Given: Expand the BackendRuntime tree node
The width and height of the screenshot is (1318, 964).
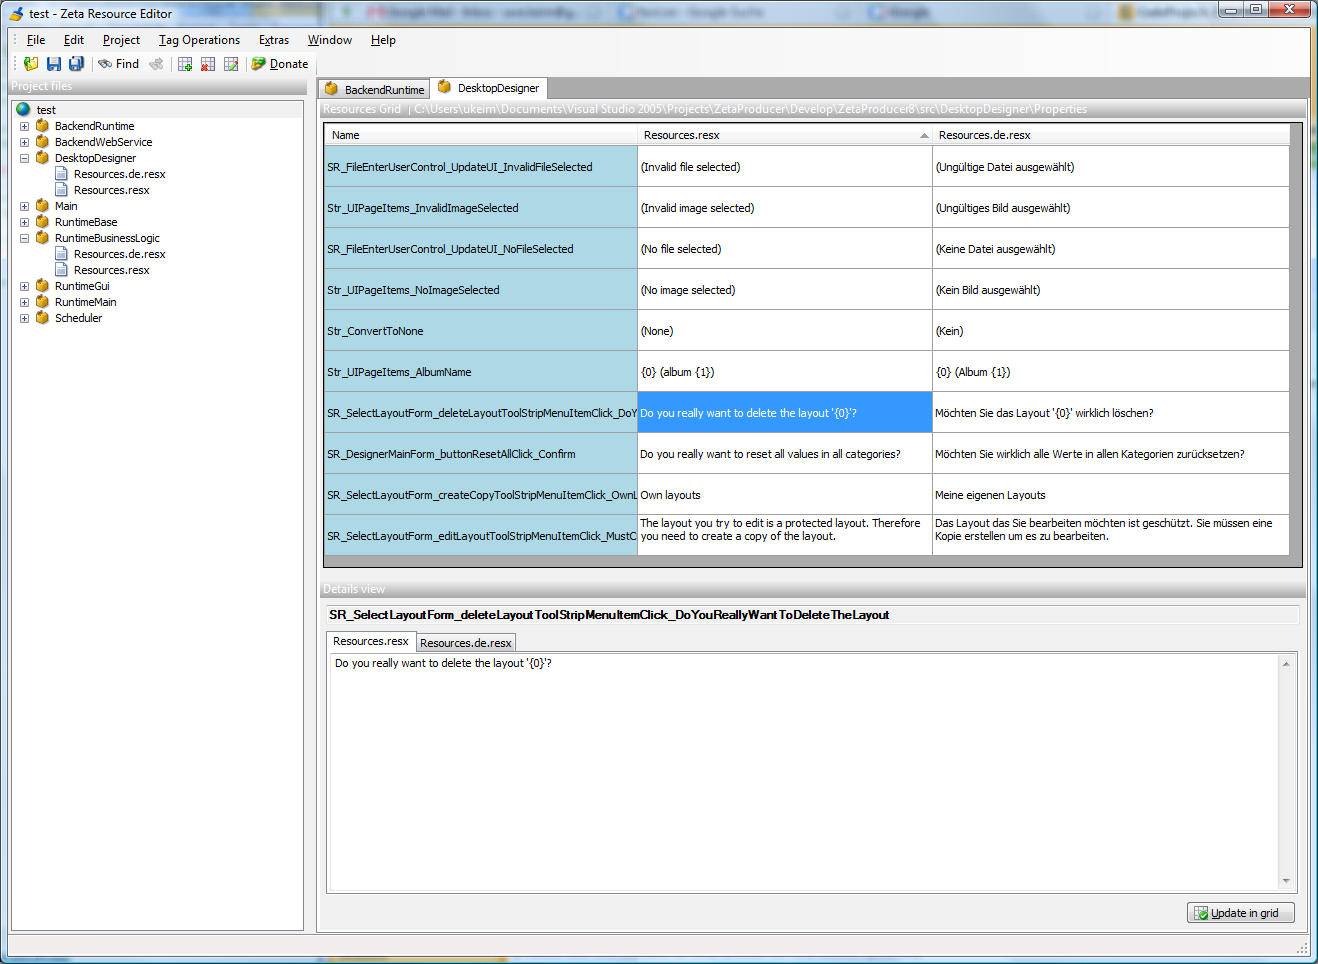Looking at the screenshot, I should 24,126.
